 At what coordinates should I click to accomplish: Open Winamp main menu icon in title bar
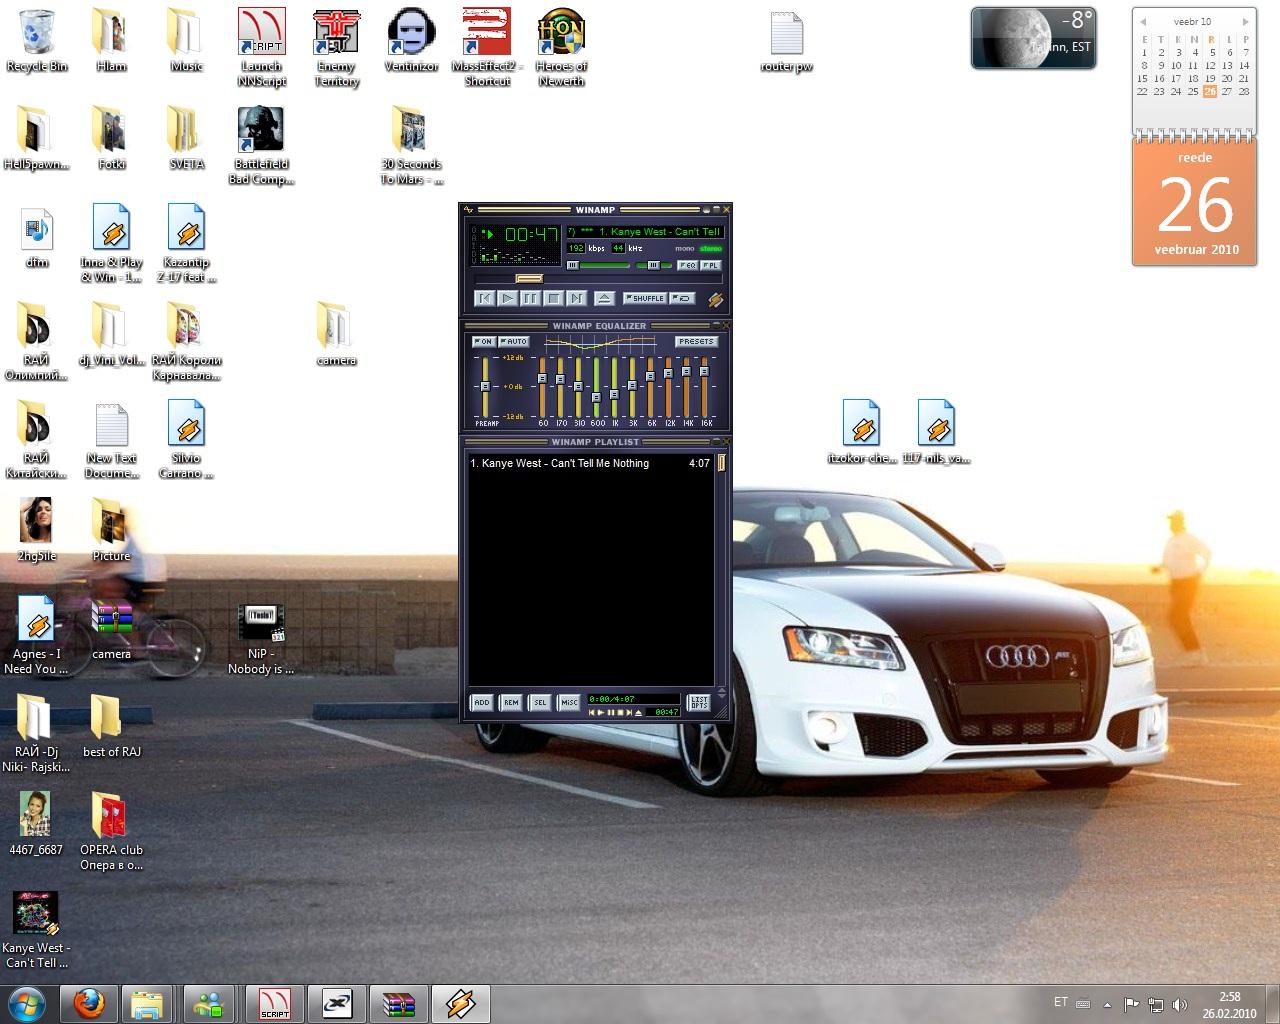(x=468, y=210)
